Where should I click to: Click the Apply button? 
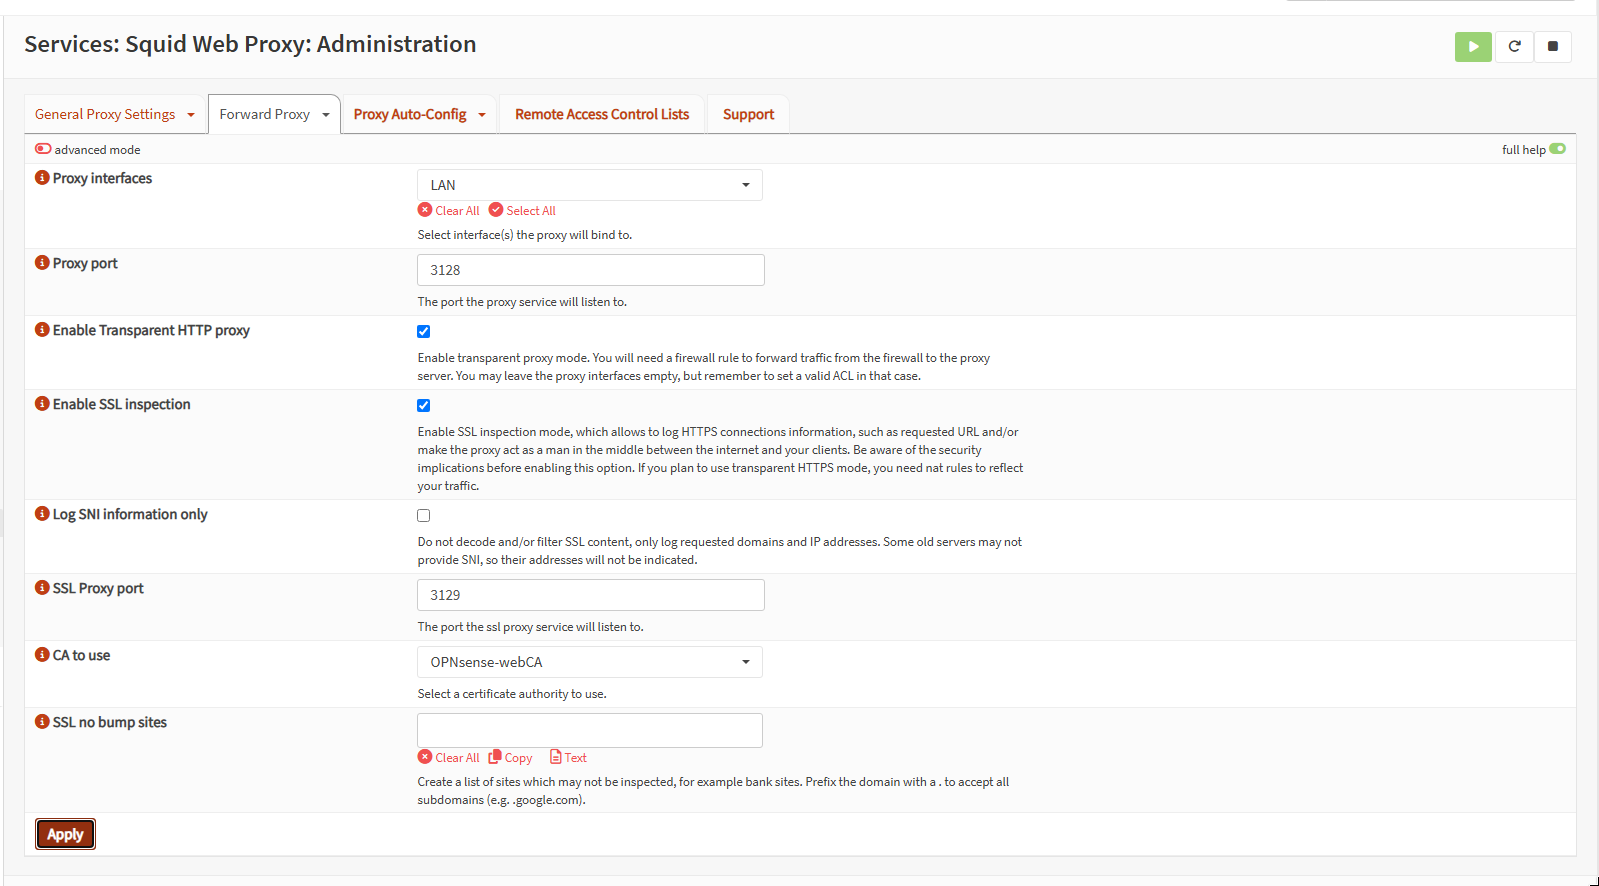[66, 834]
